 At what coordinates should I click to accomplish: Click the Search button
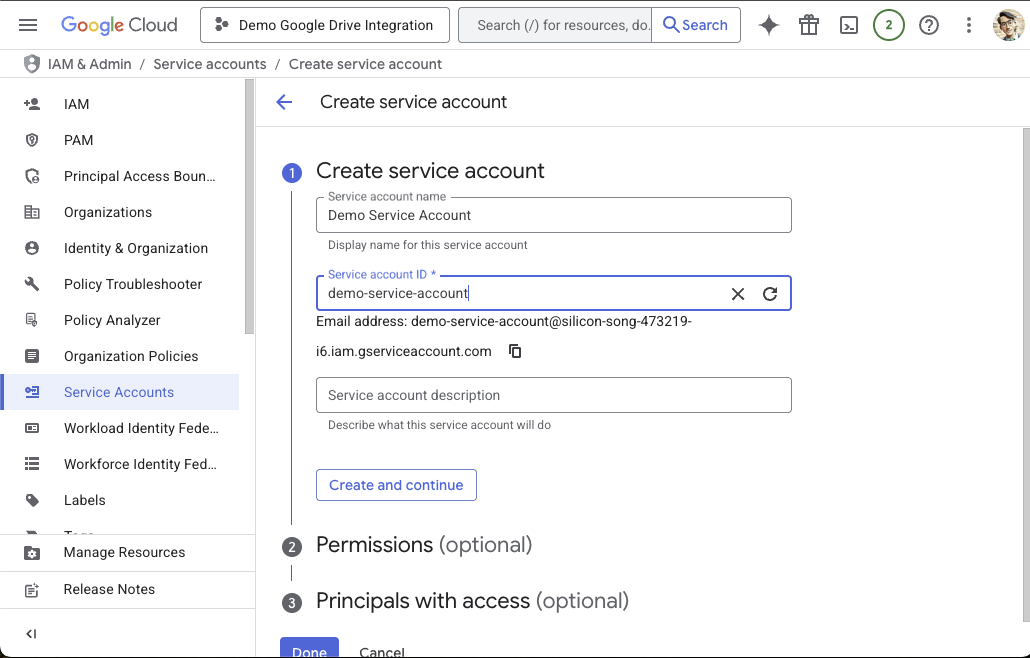696,25
